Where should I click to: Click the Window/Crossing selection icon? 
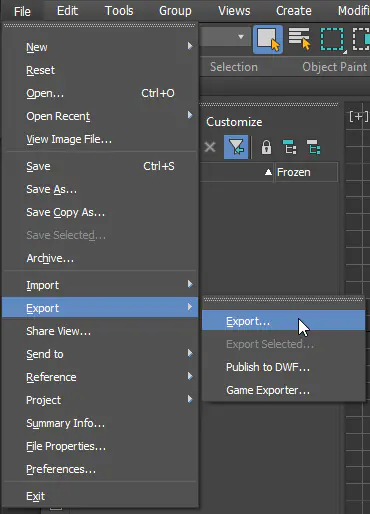[361, 39]
